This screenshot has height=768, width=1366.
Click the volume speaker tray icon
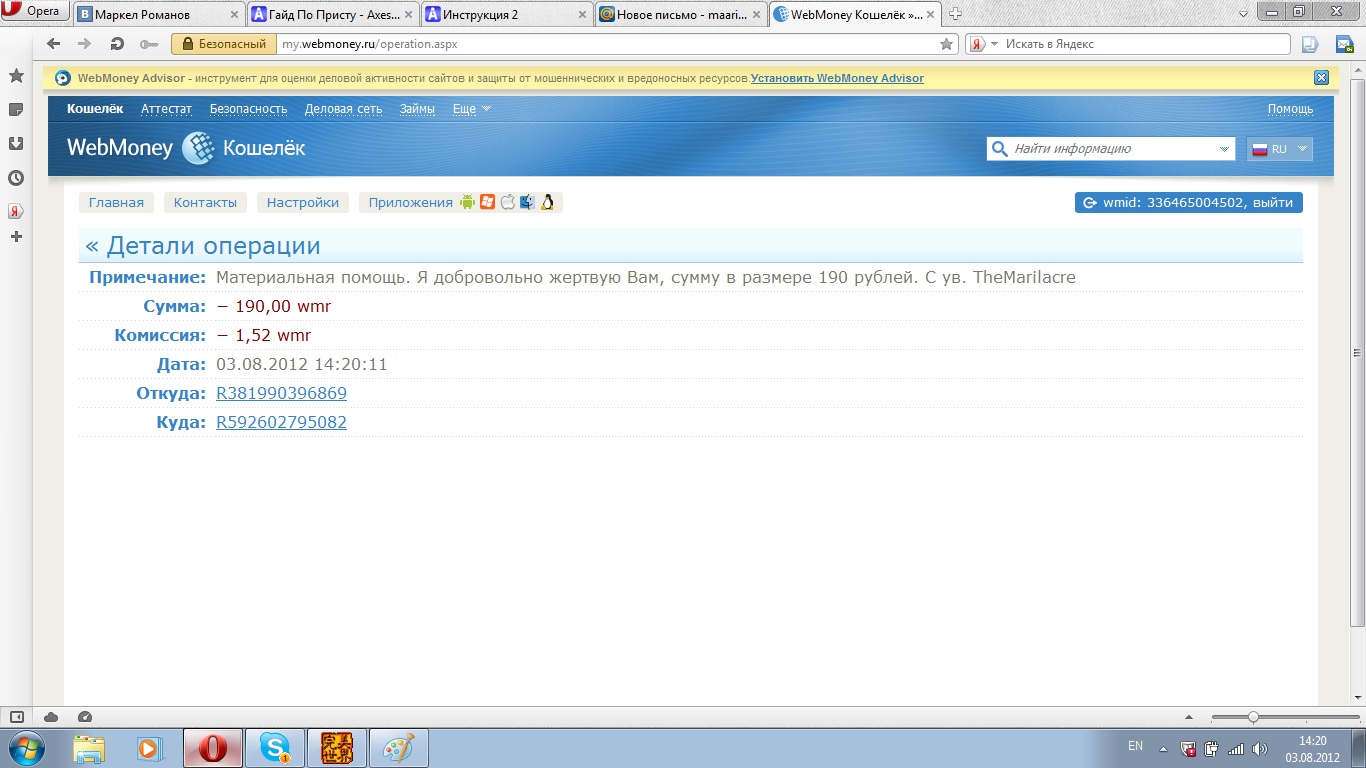(1260, 749)
